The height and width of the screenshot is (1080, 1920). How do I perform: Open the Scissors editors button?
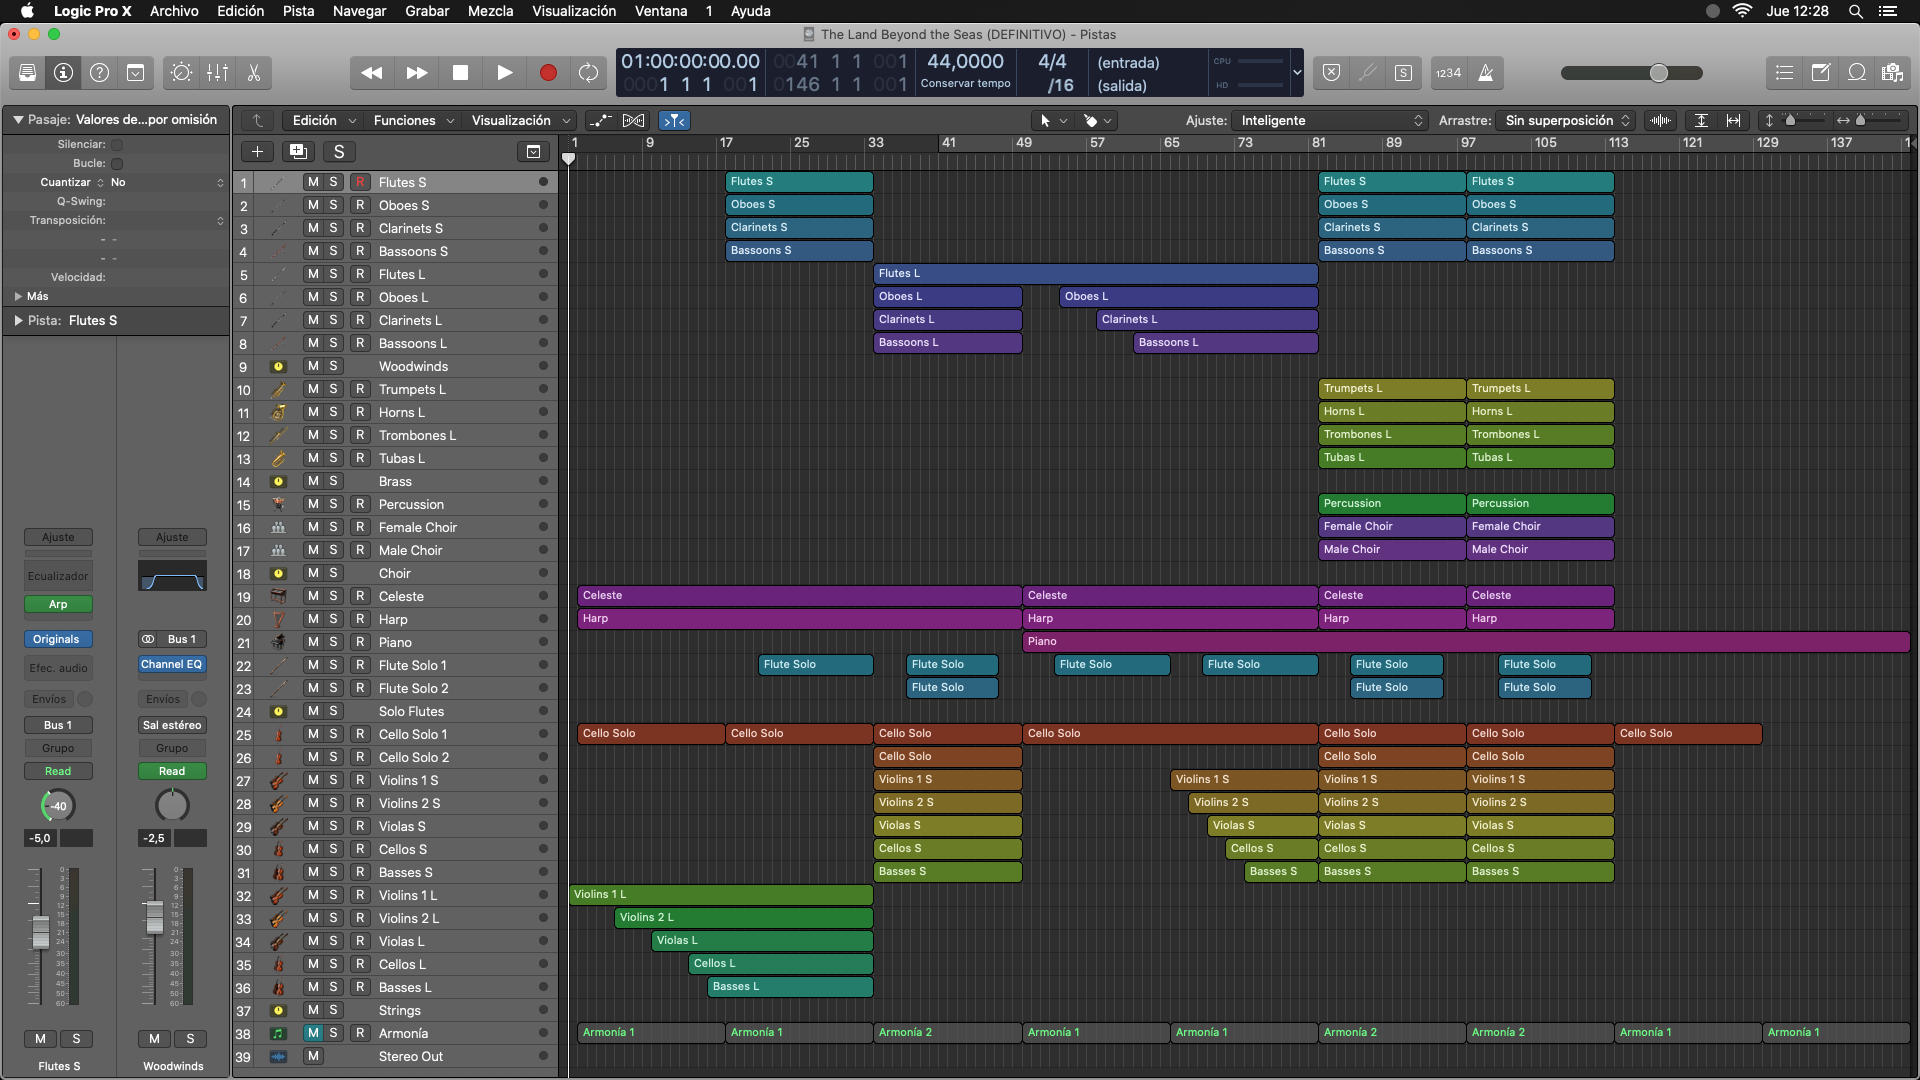(254, 73)
